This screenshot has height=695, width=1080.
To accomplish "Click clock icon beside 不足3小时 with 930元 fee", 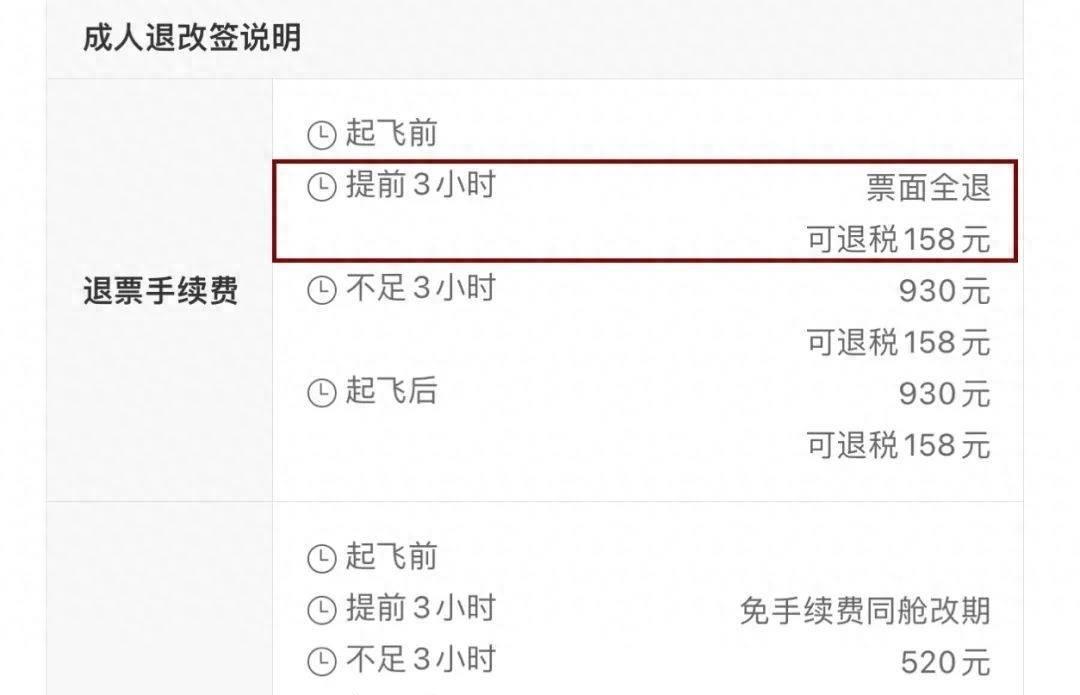I will [x=321, y=290].
